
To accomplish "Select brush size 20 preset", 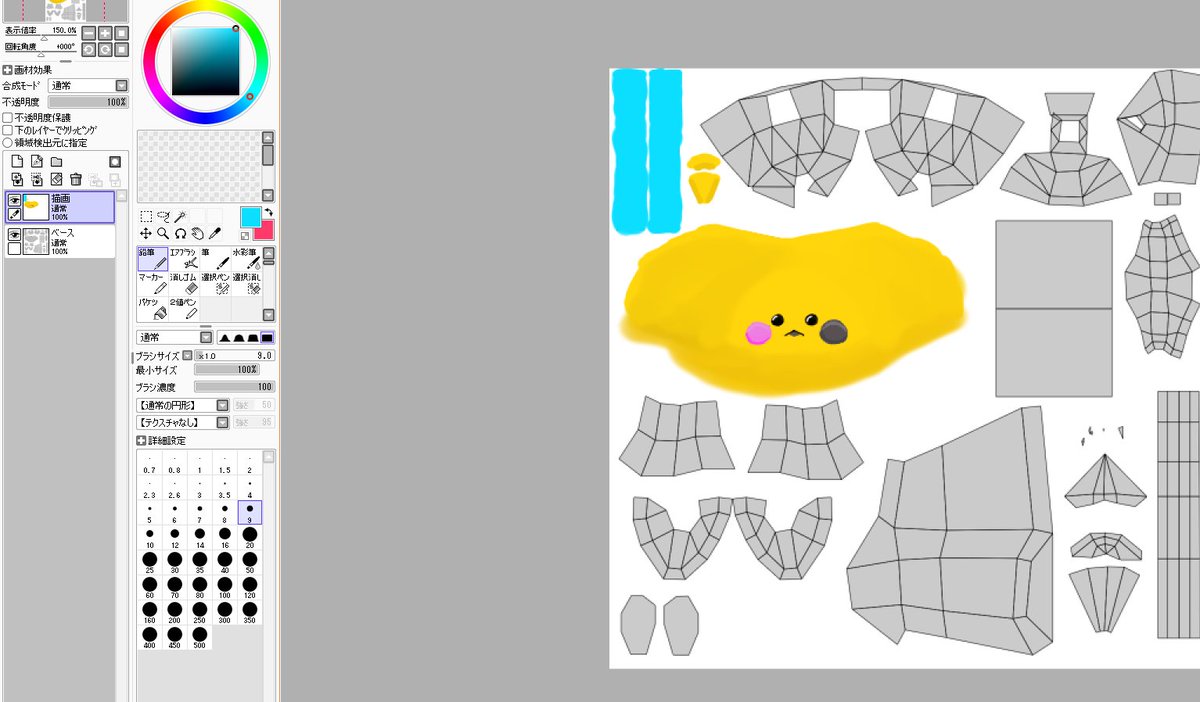I will click(249, 538).
